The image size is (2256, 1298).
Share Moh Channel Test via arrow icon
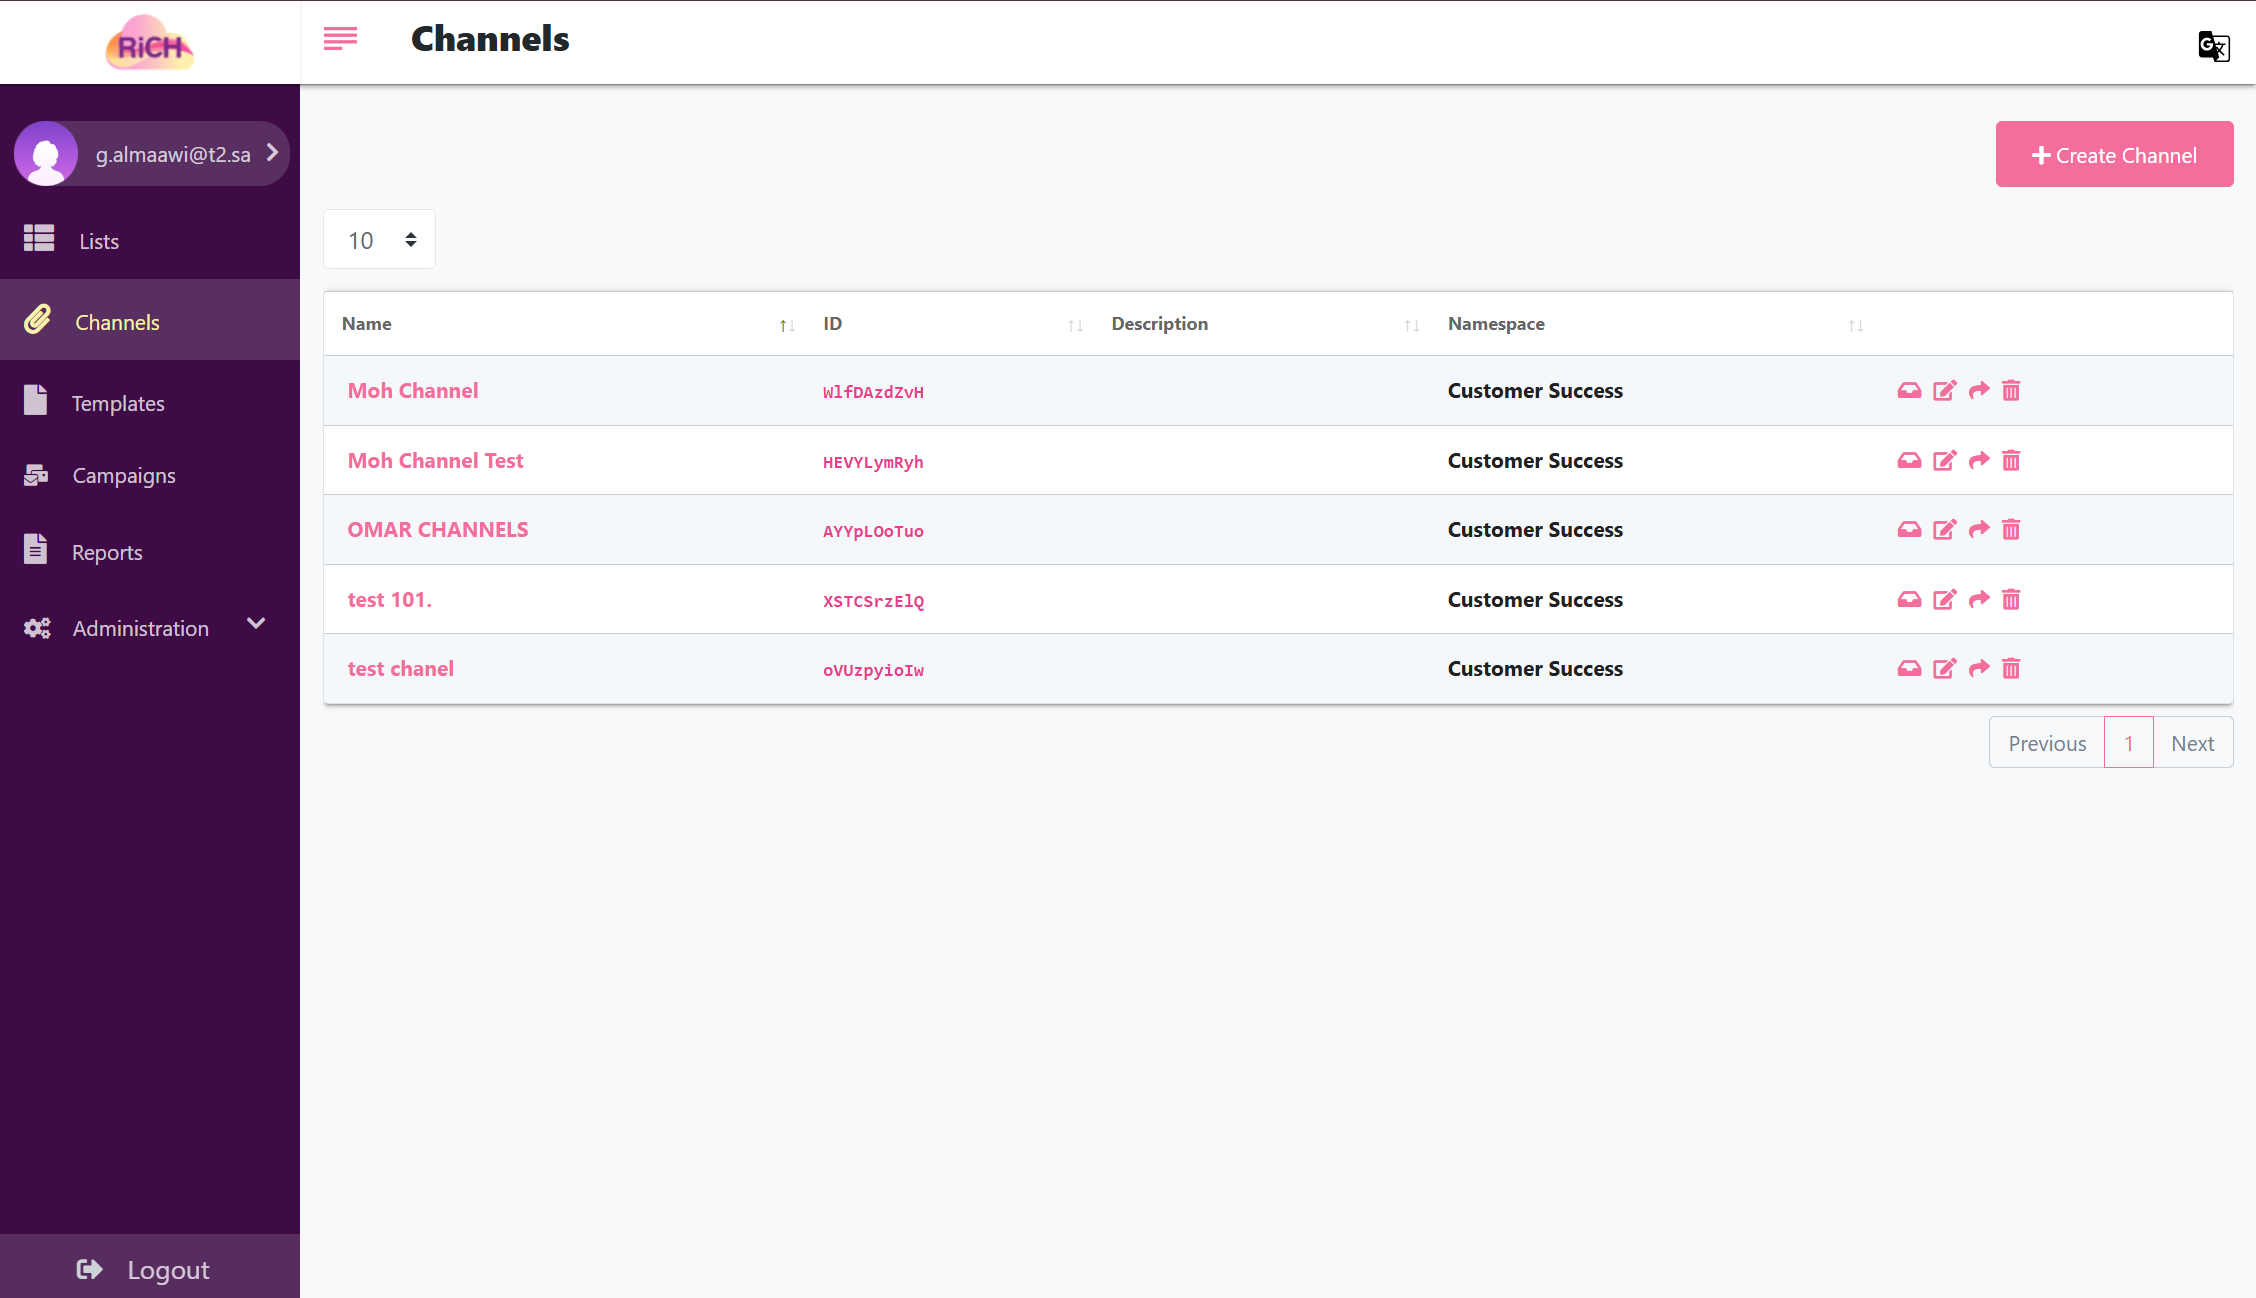click(1979, 461)
